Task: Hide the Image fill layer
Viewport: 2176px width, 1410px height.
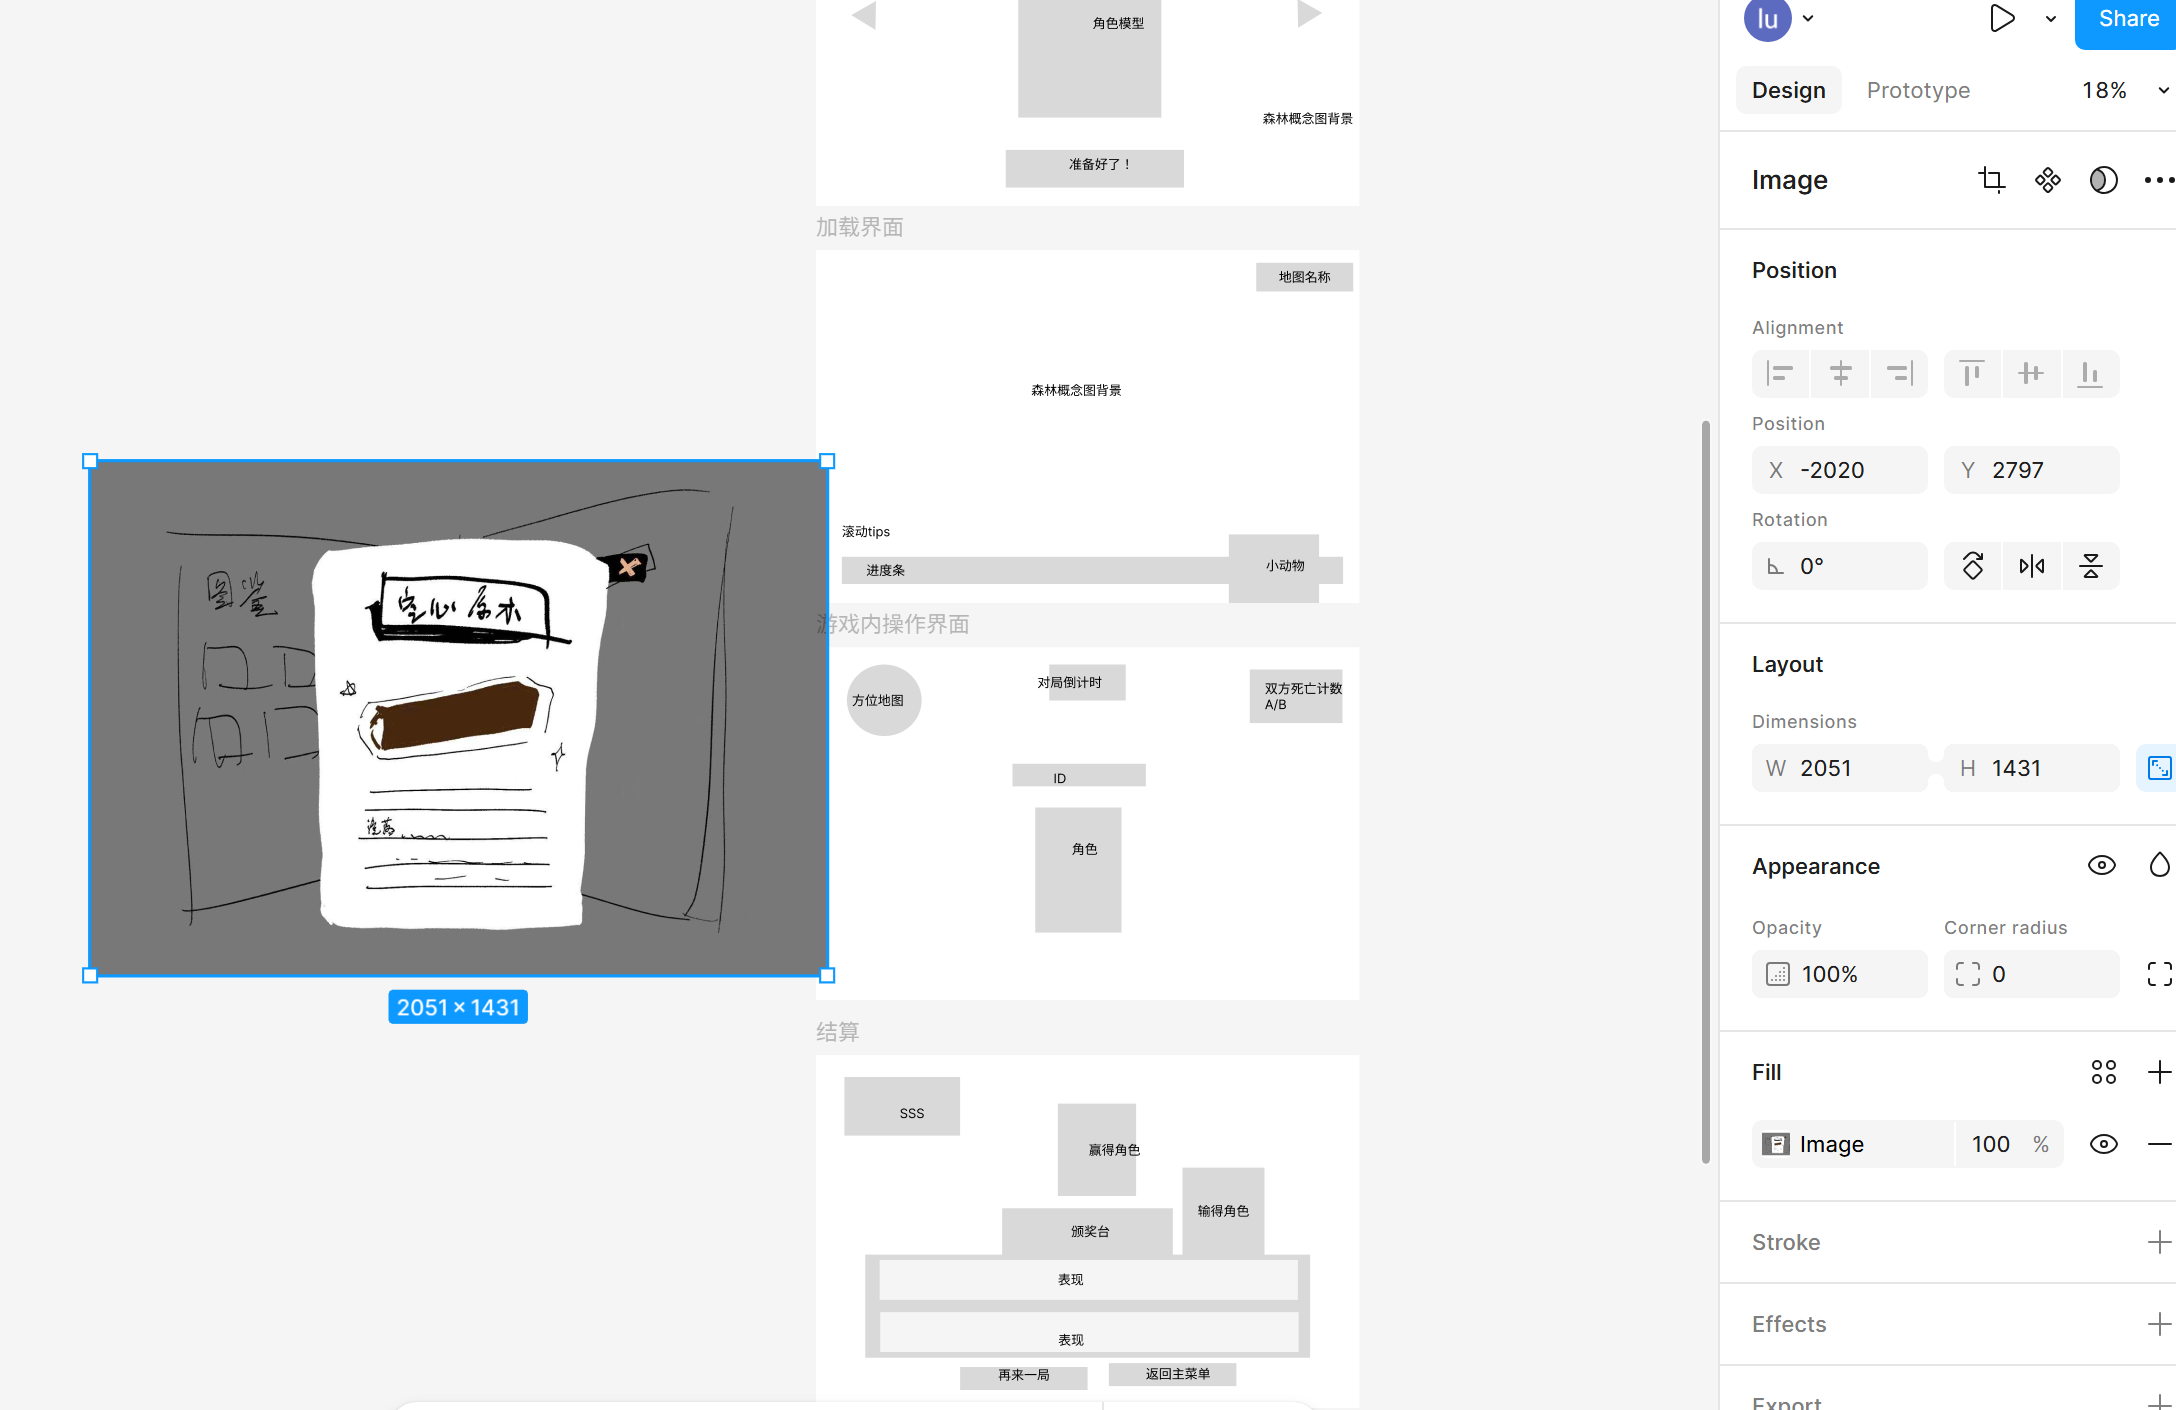Action: pos(2103,1144)
